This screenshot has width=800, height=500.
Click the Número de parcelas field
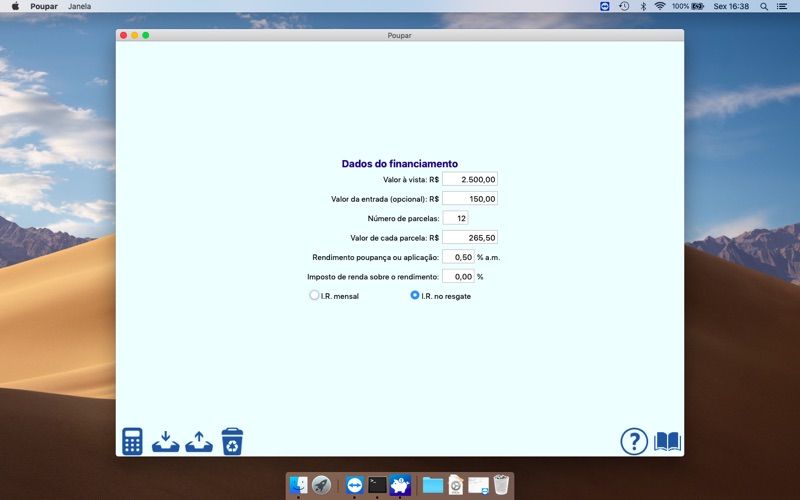tap(455, 218)
